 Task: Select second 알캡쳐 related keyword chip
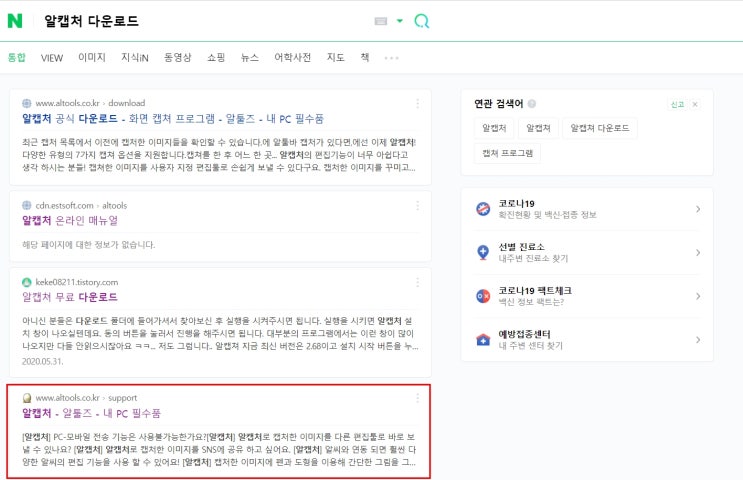(538, 128)
